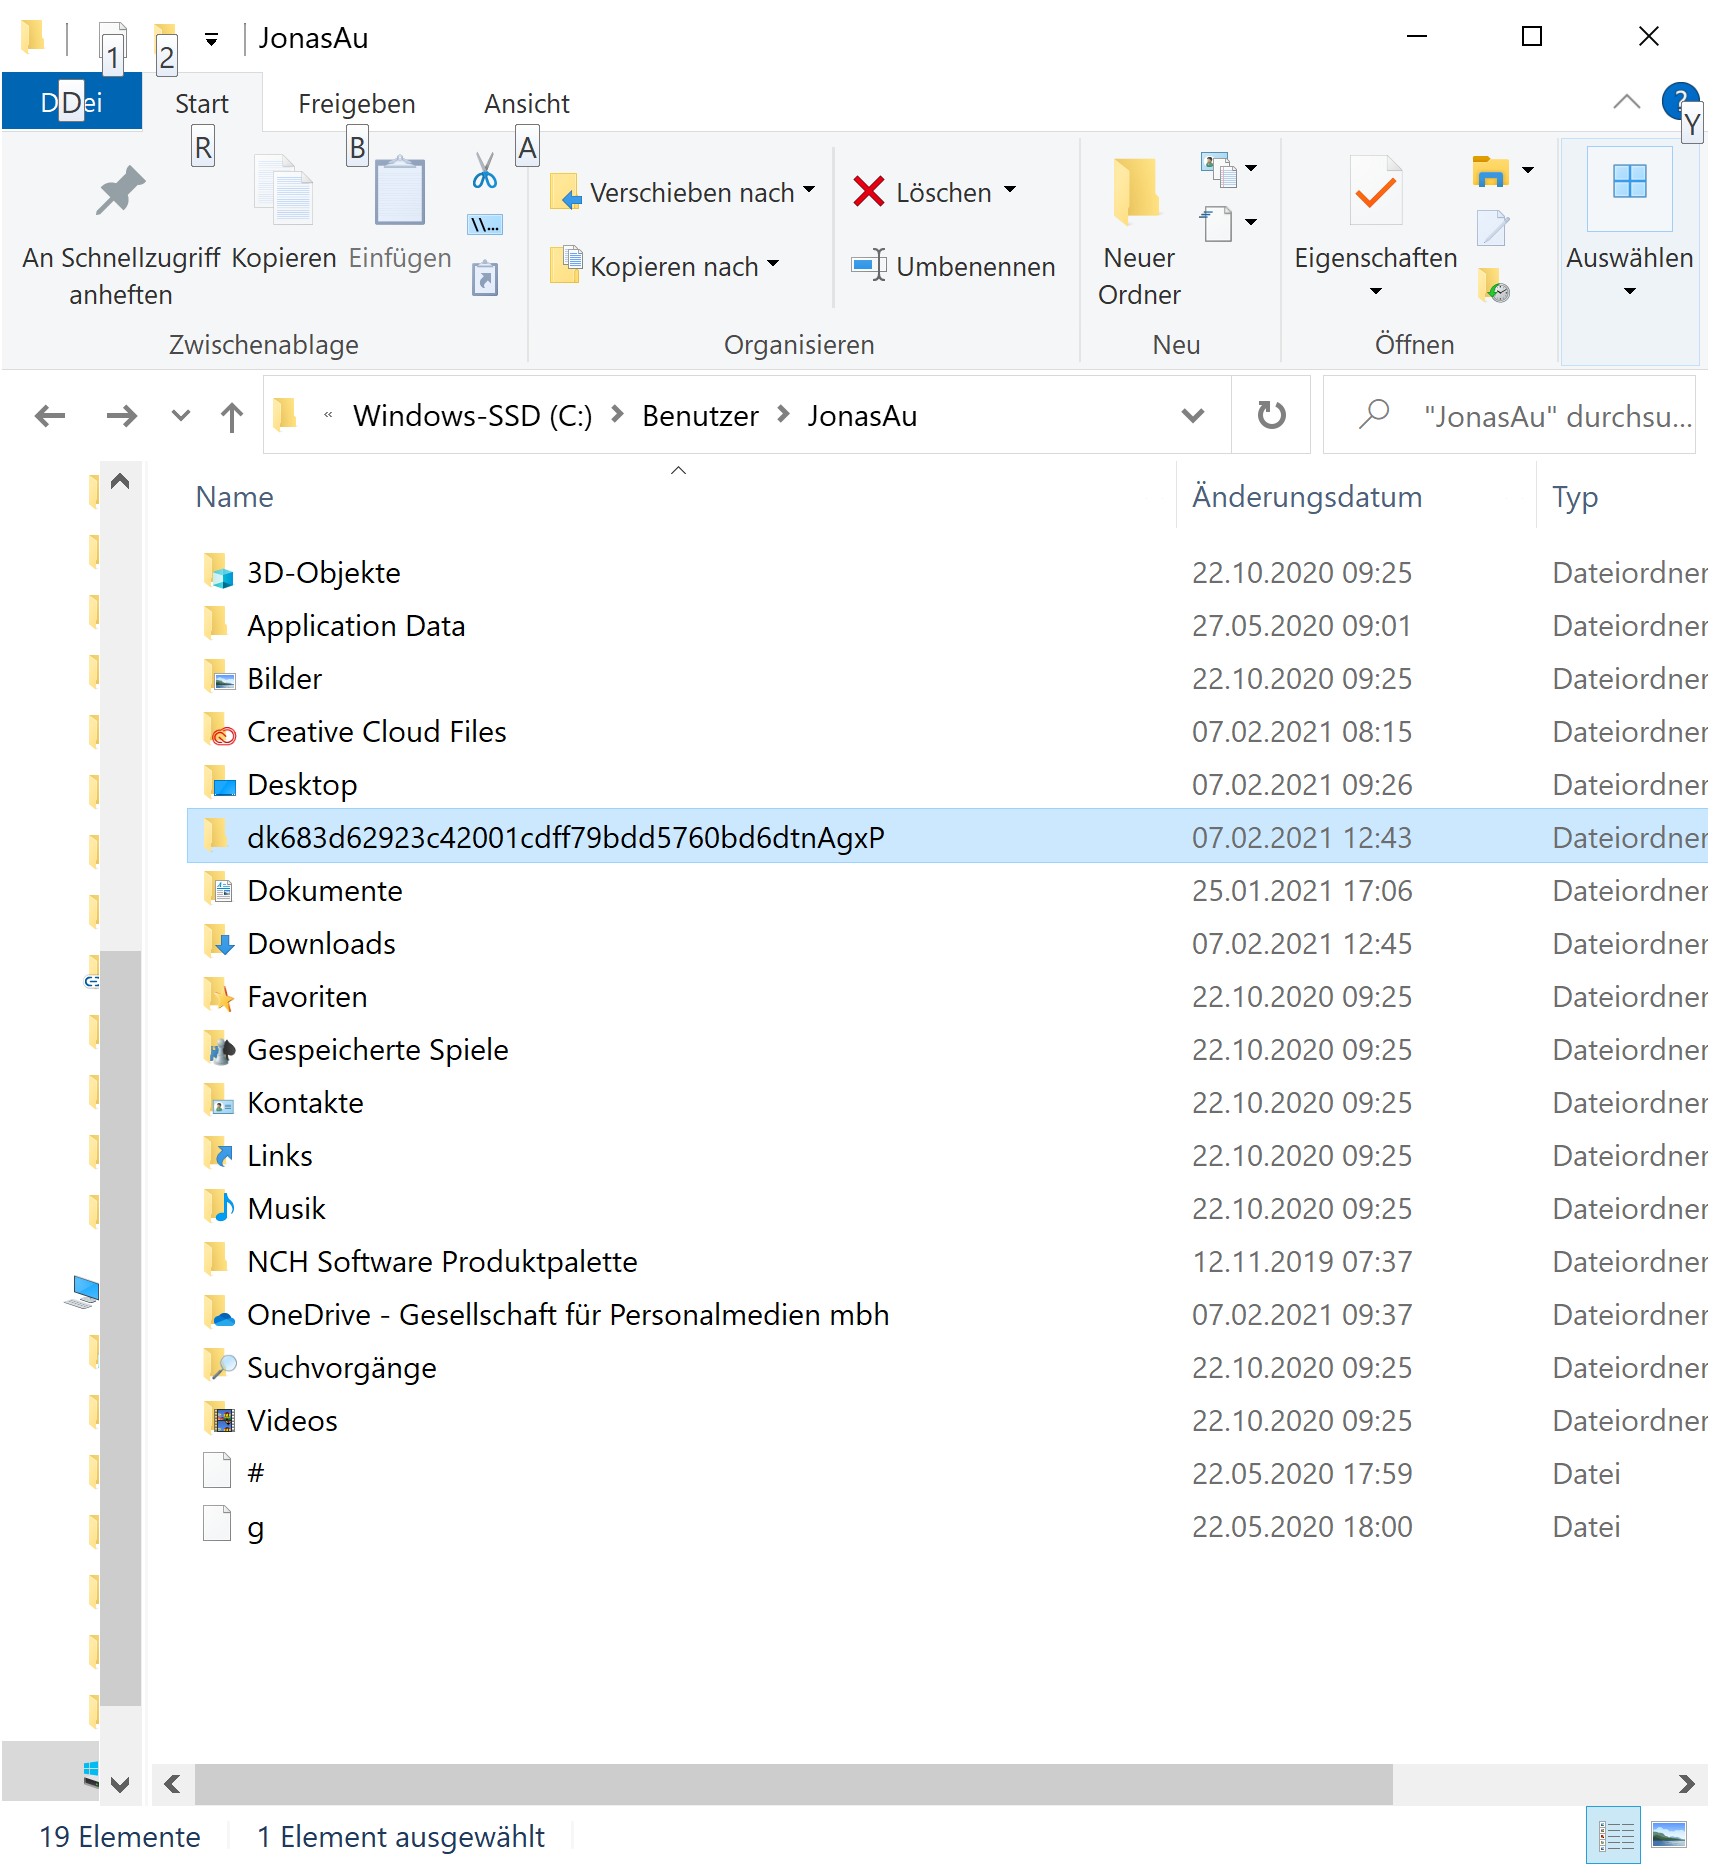1710x1866 pixels.
Task: Switch to details view icon in status bar
Action: click(x=1614, y=1836)
